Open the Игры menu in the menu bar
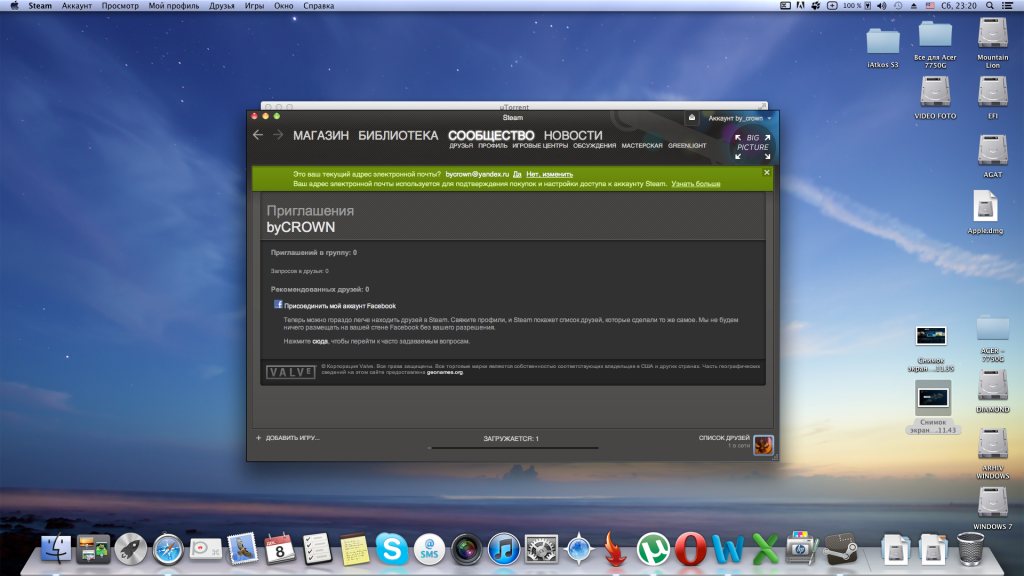 tap(254, 6)
